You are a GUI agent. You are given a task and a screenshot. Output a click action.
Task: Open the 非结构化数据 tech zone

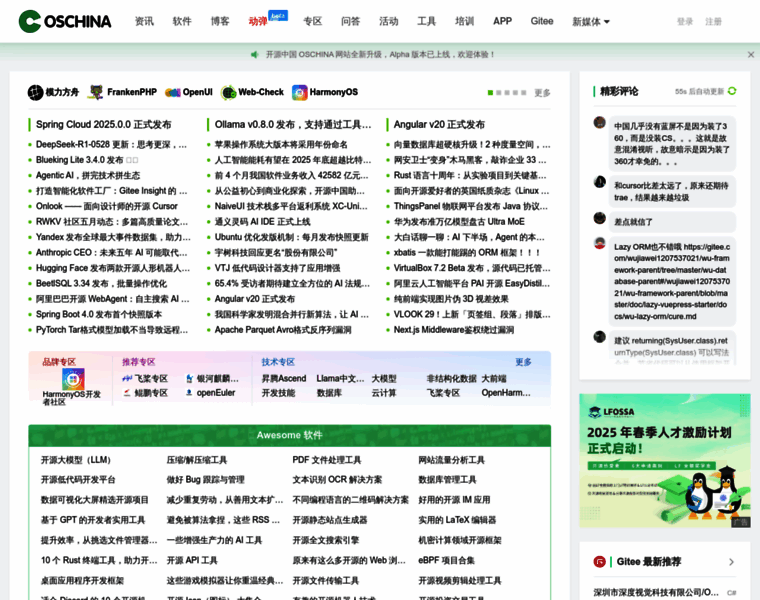(451, 379)
